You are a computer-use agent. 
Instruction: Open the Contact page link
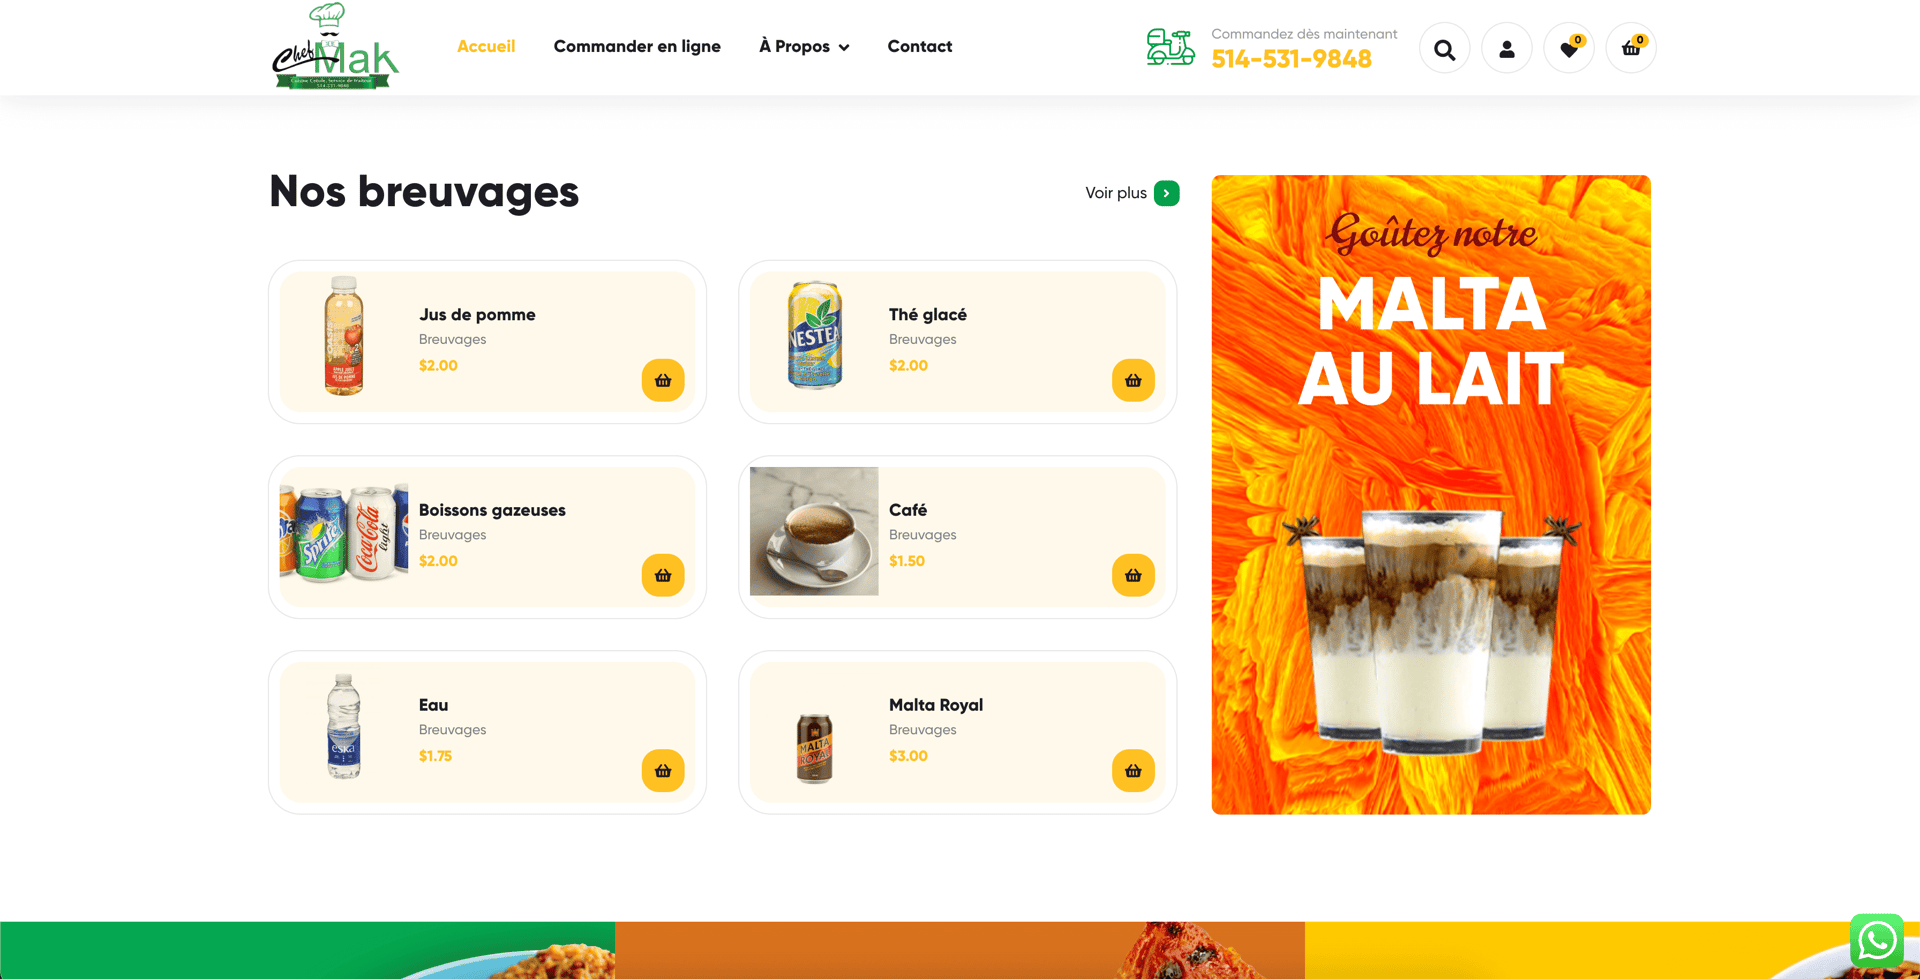point(919,46)
